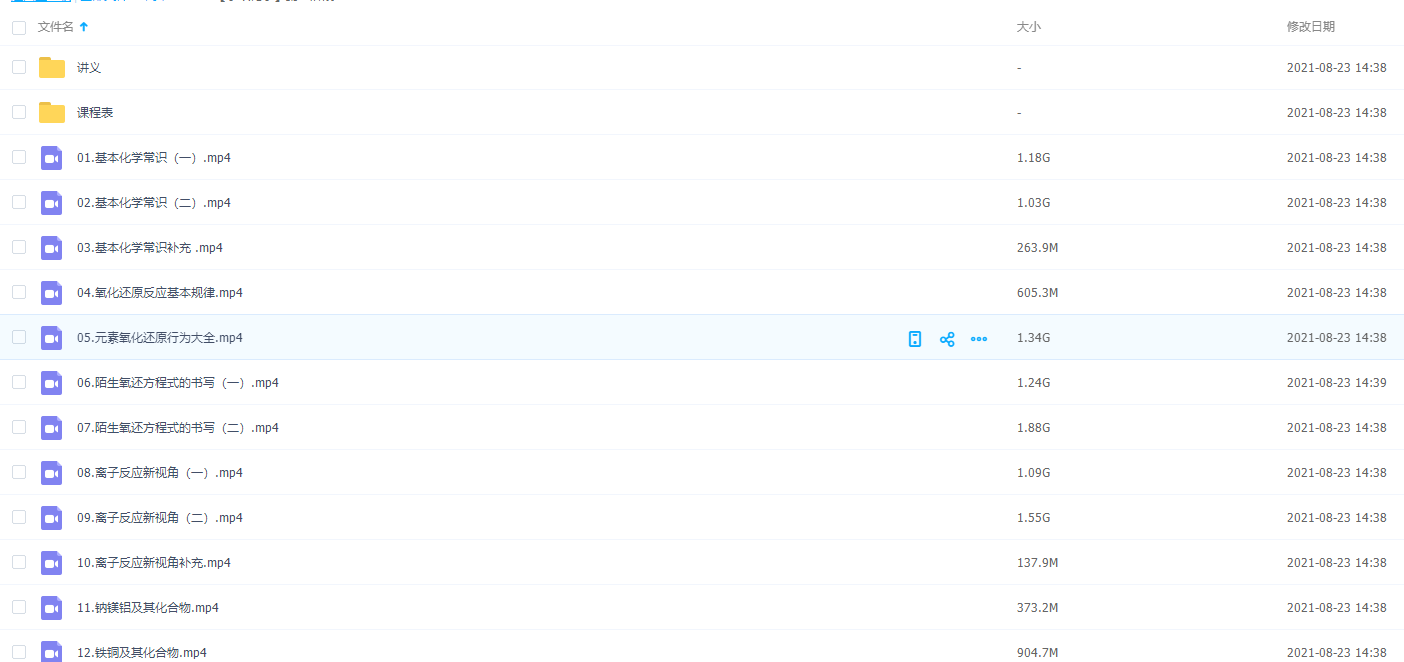The image size is (1404, 662).
Task: Click the share icon on row 05
Action: tap(947, 339)
